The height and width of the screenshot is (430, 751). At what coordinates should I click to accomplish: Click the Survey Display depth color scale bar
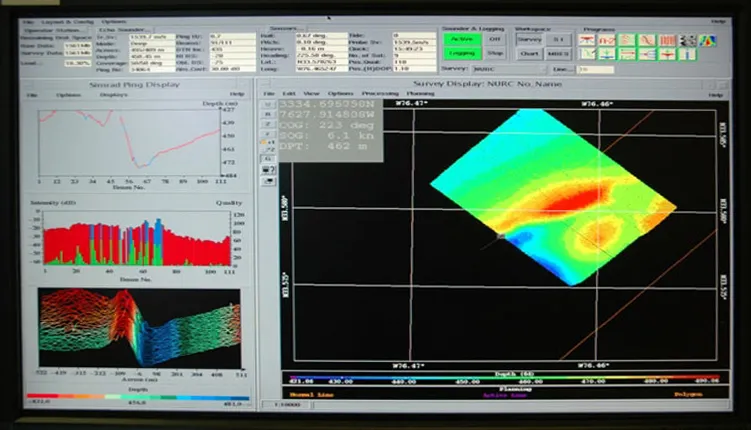505,377
